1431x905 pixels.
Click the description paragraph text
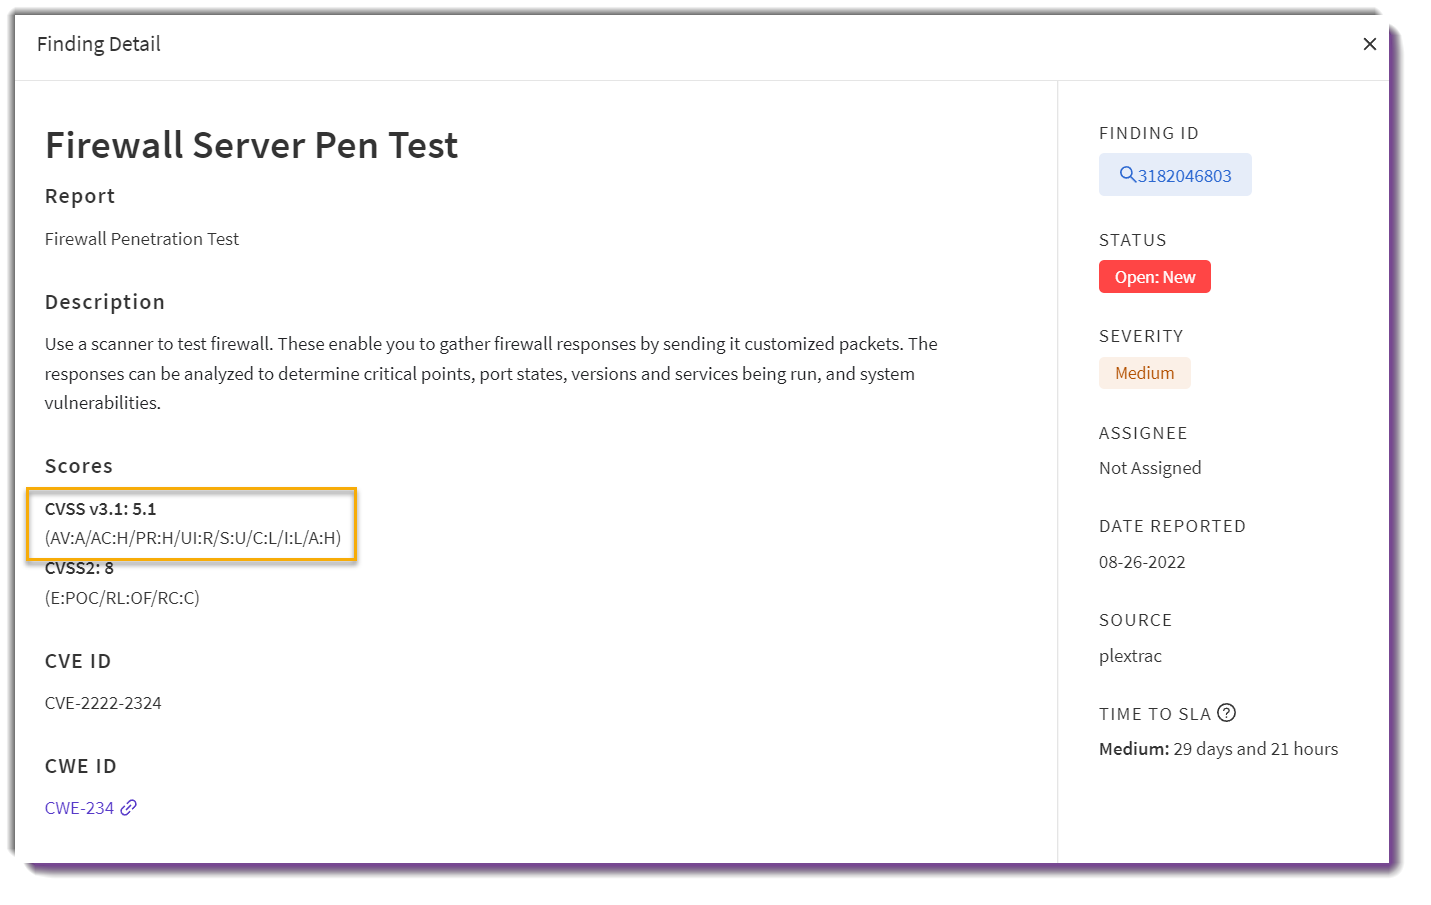491,373
